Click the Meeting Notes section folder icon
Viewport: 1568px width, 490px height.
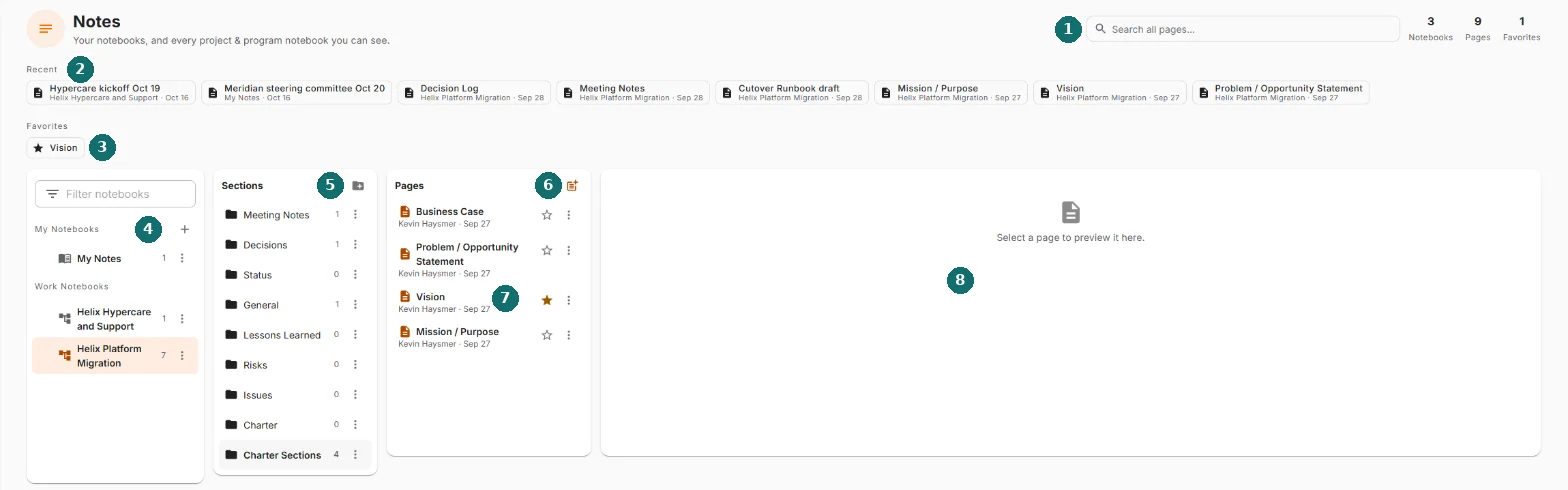[x=232, y=214]
